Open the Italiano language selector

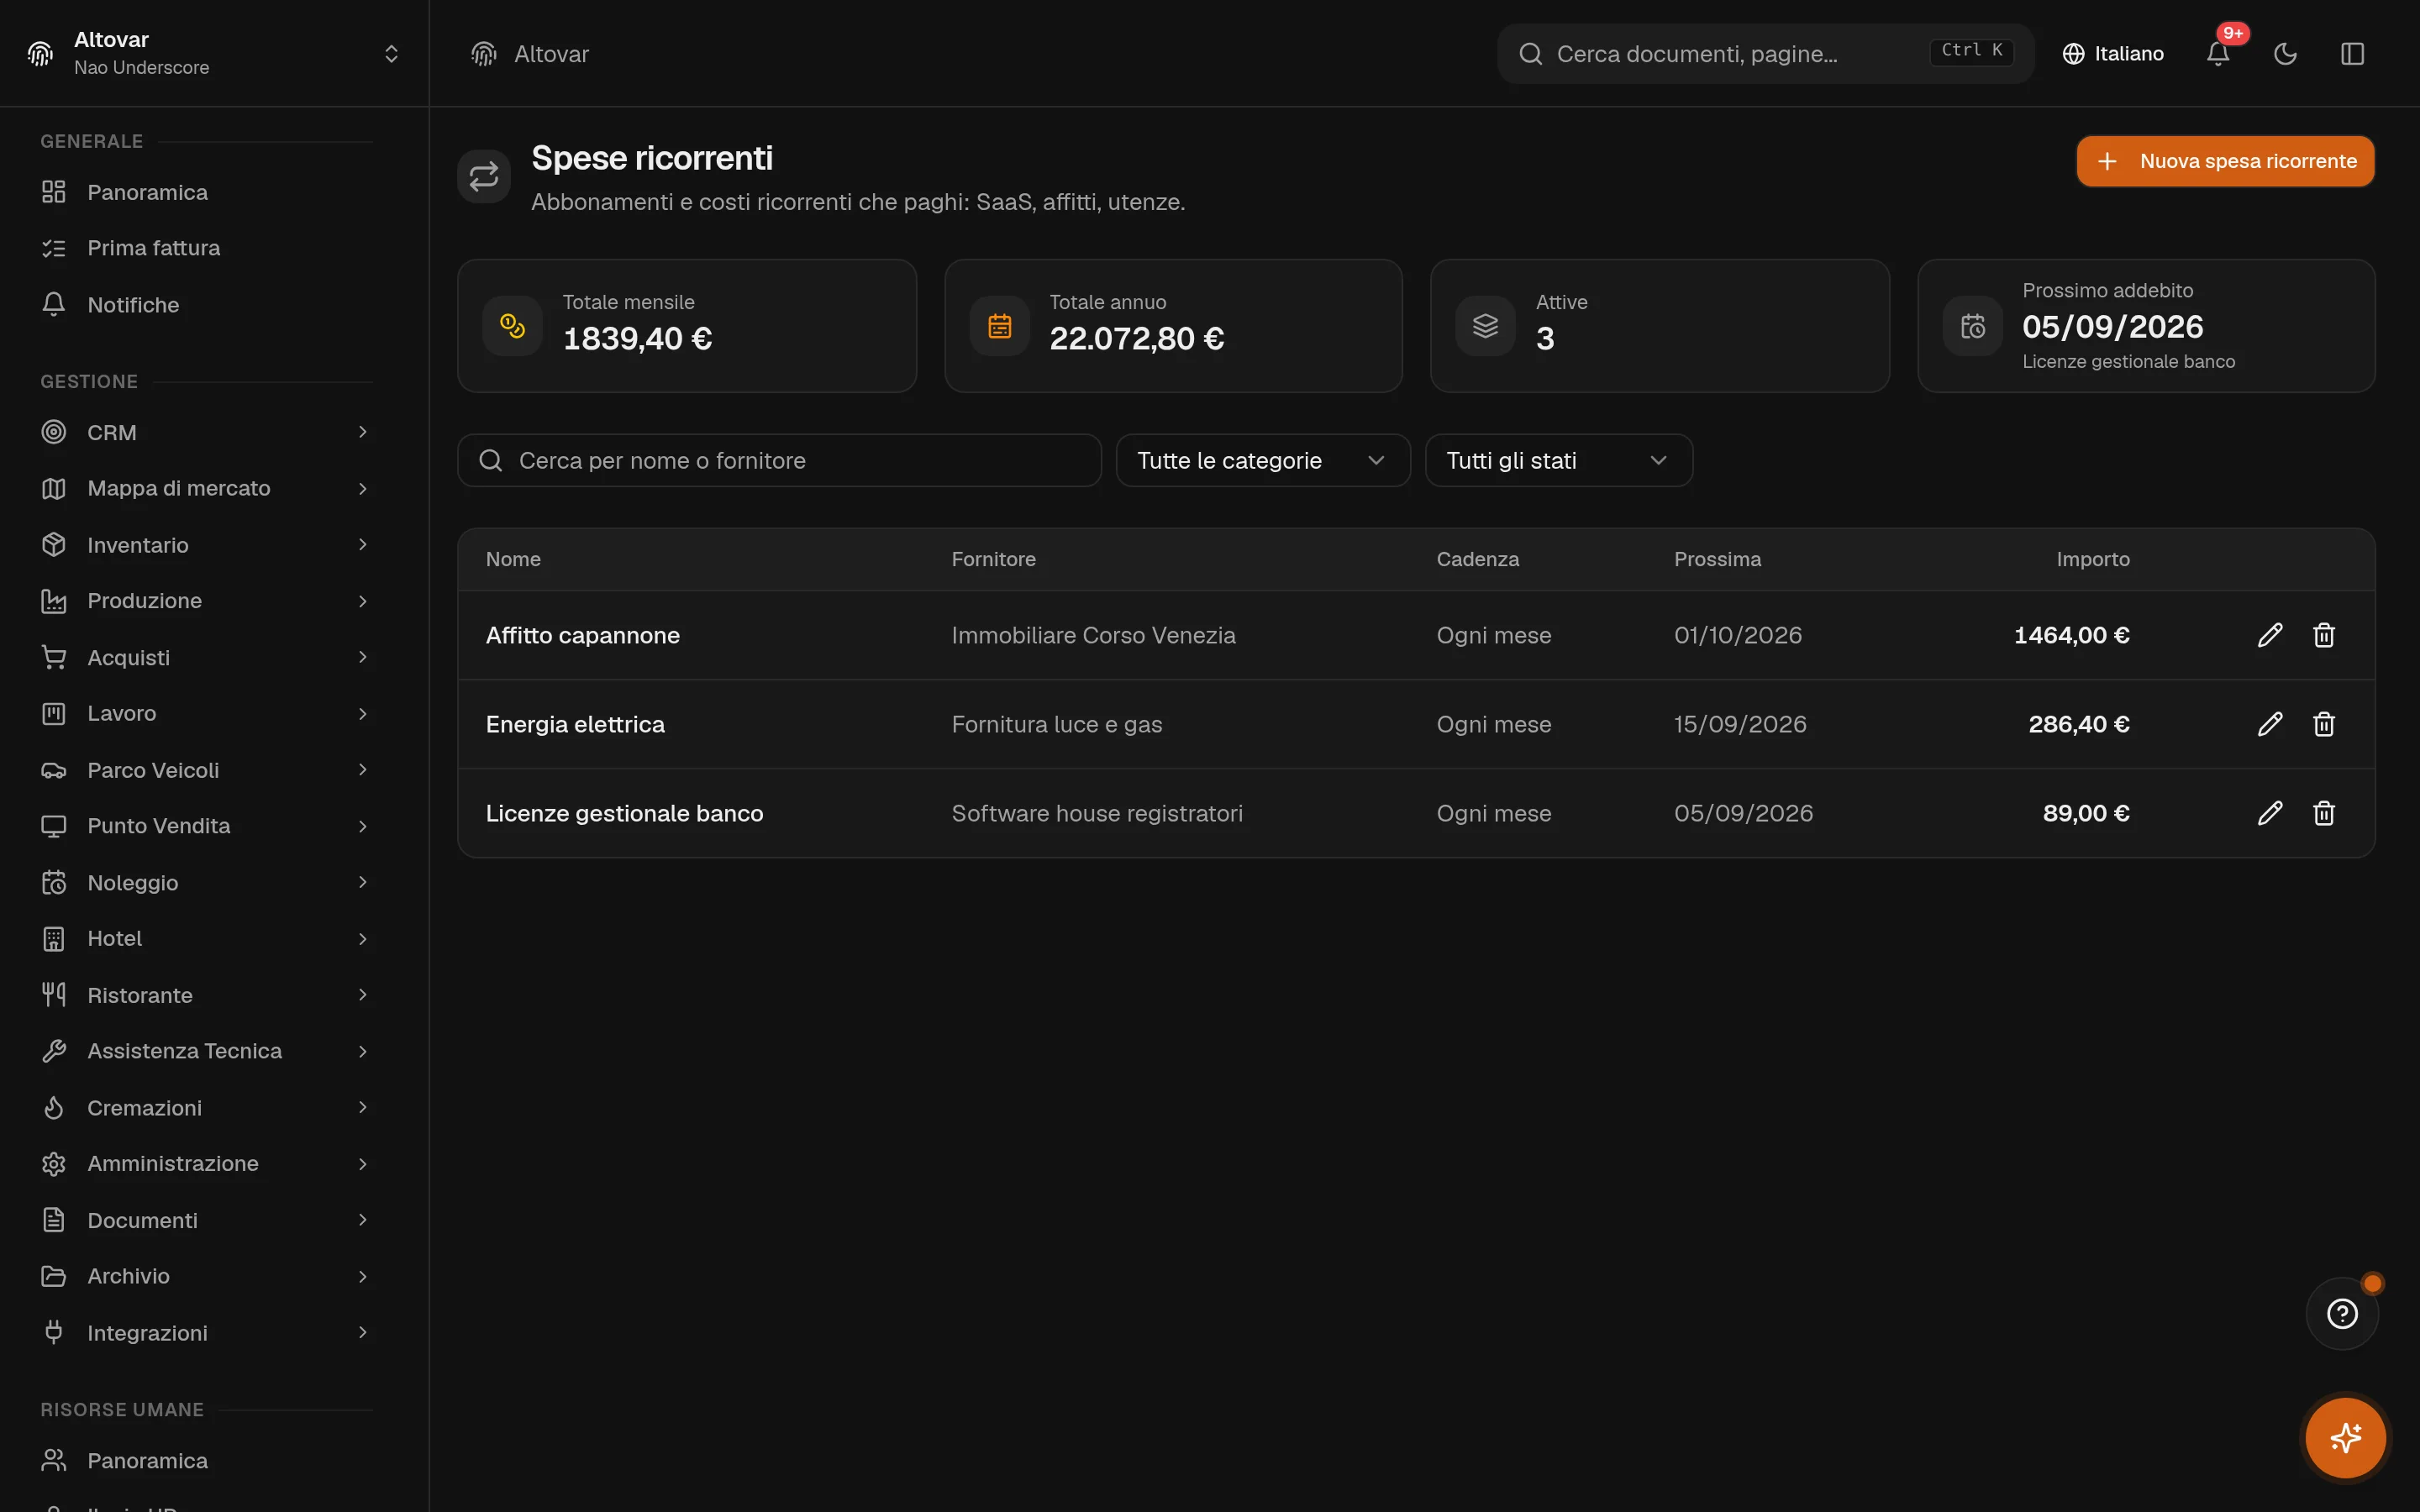pos(2113,54)
